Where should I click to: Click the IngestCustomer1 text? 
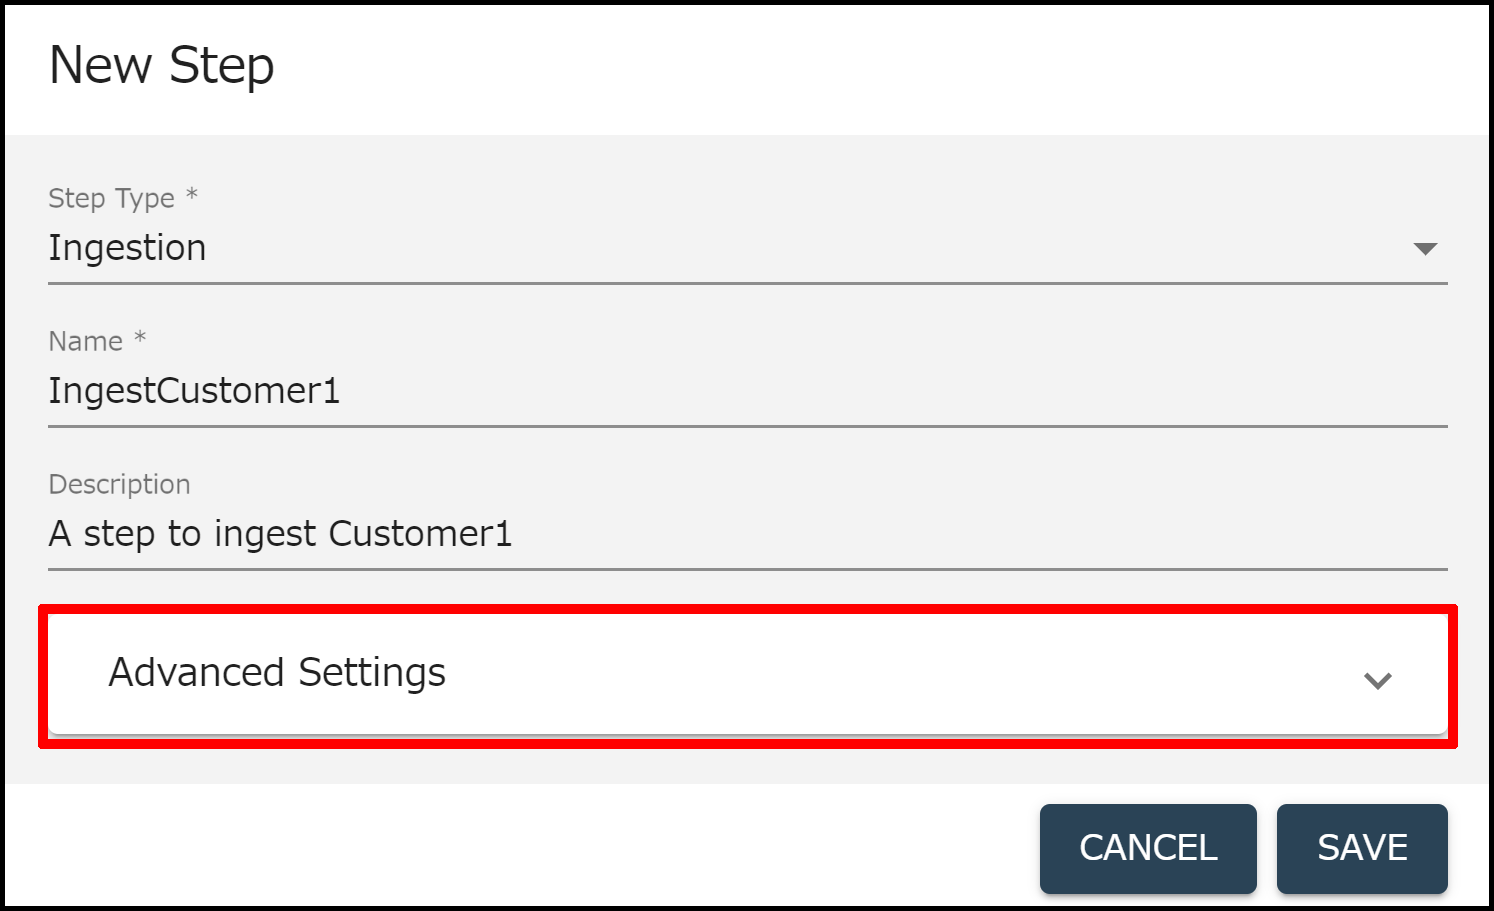tap(194, 391)
